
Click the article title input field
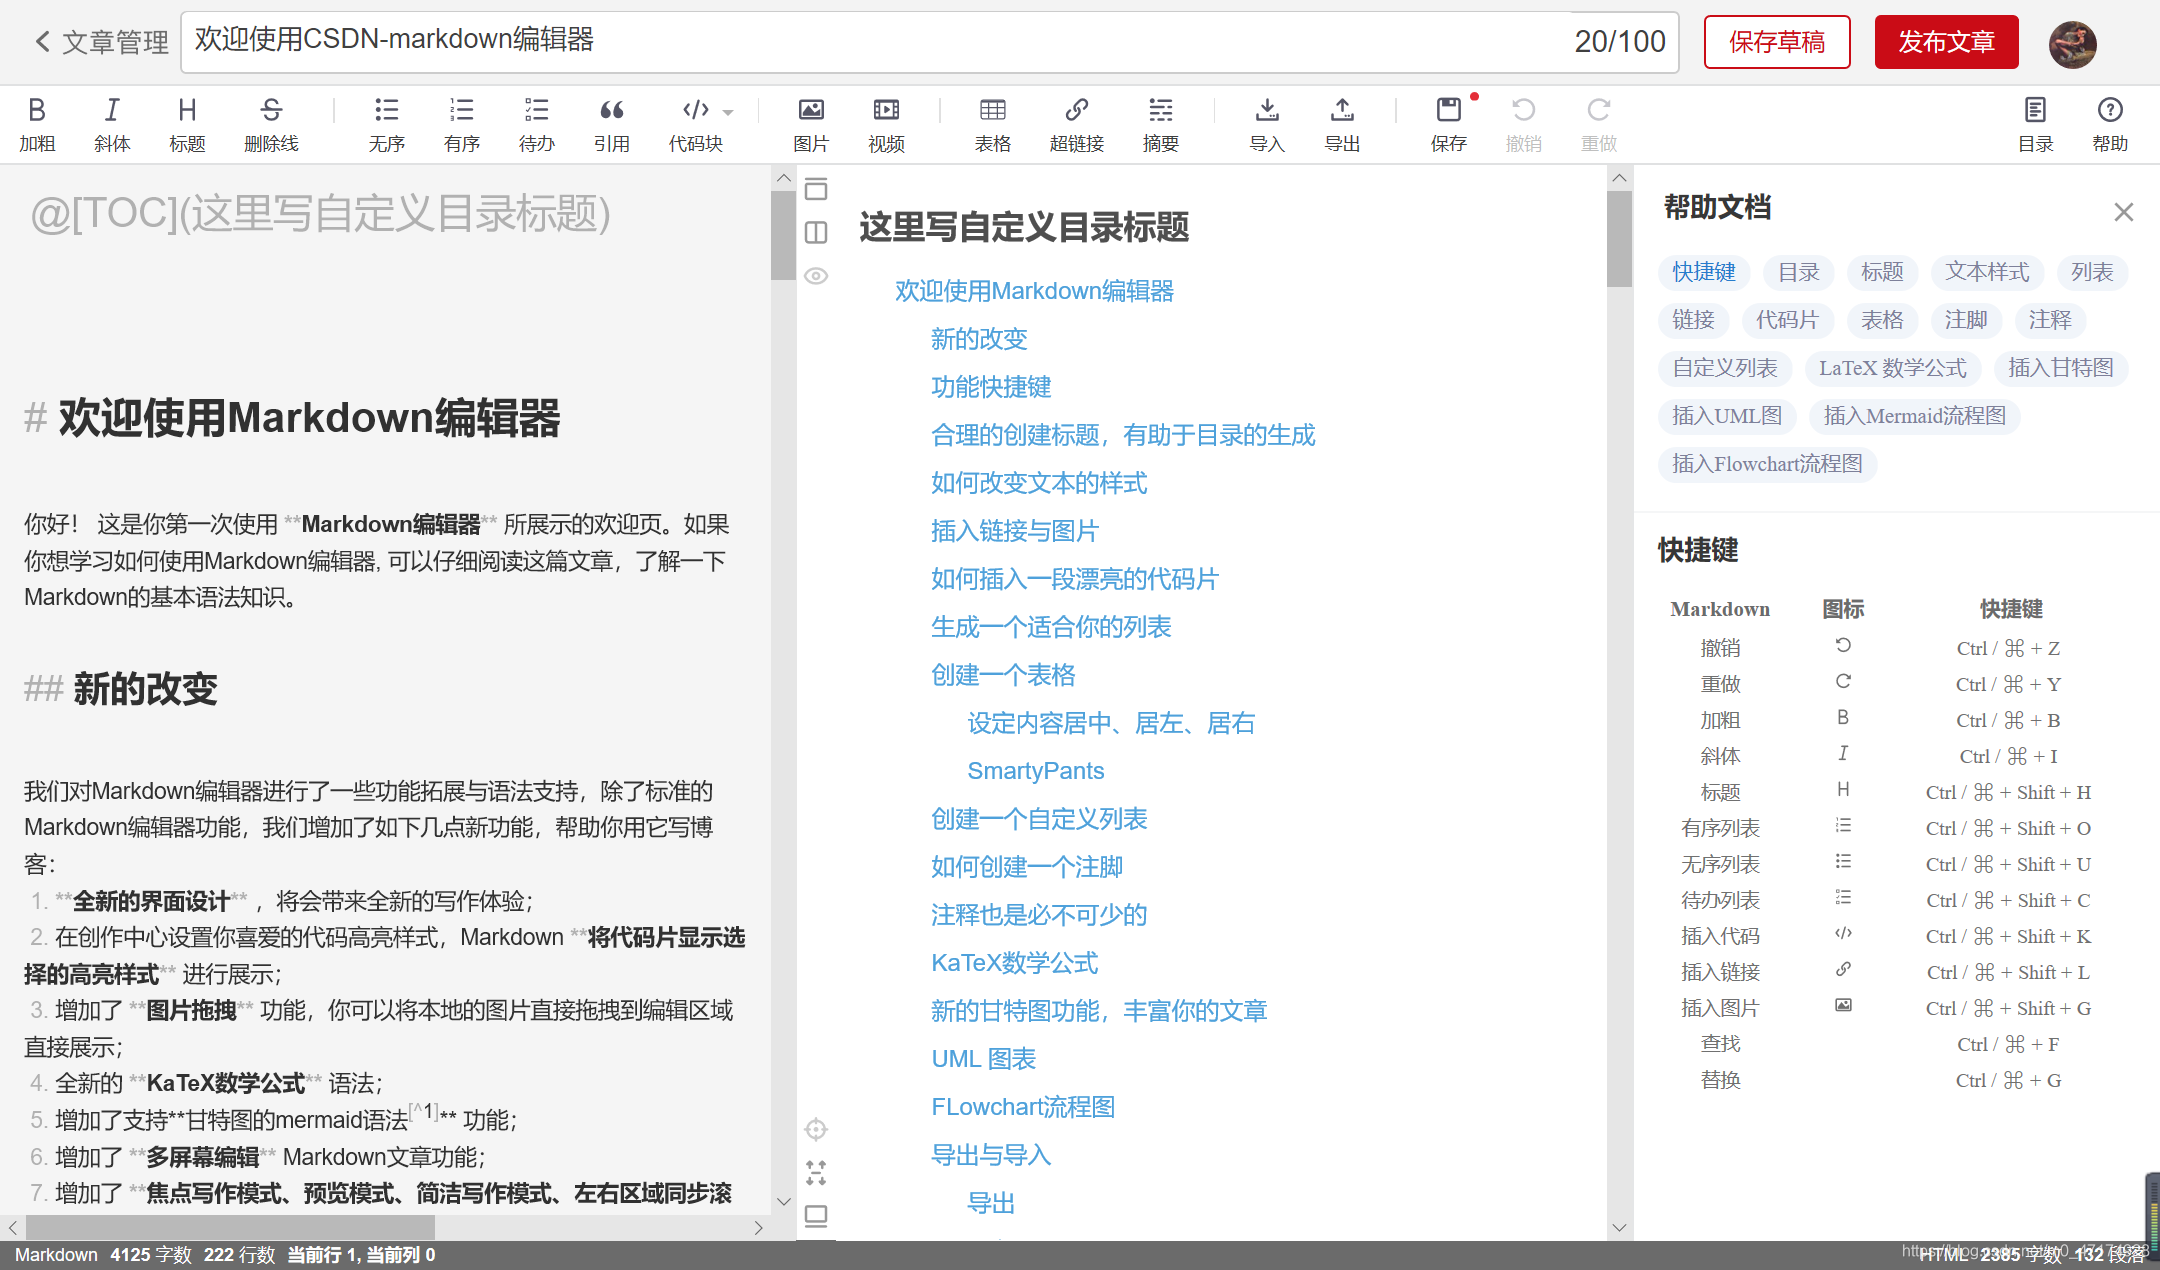[x=930, y=42]
